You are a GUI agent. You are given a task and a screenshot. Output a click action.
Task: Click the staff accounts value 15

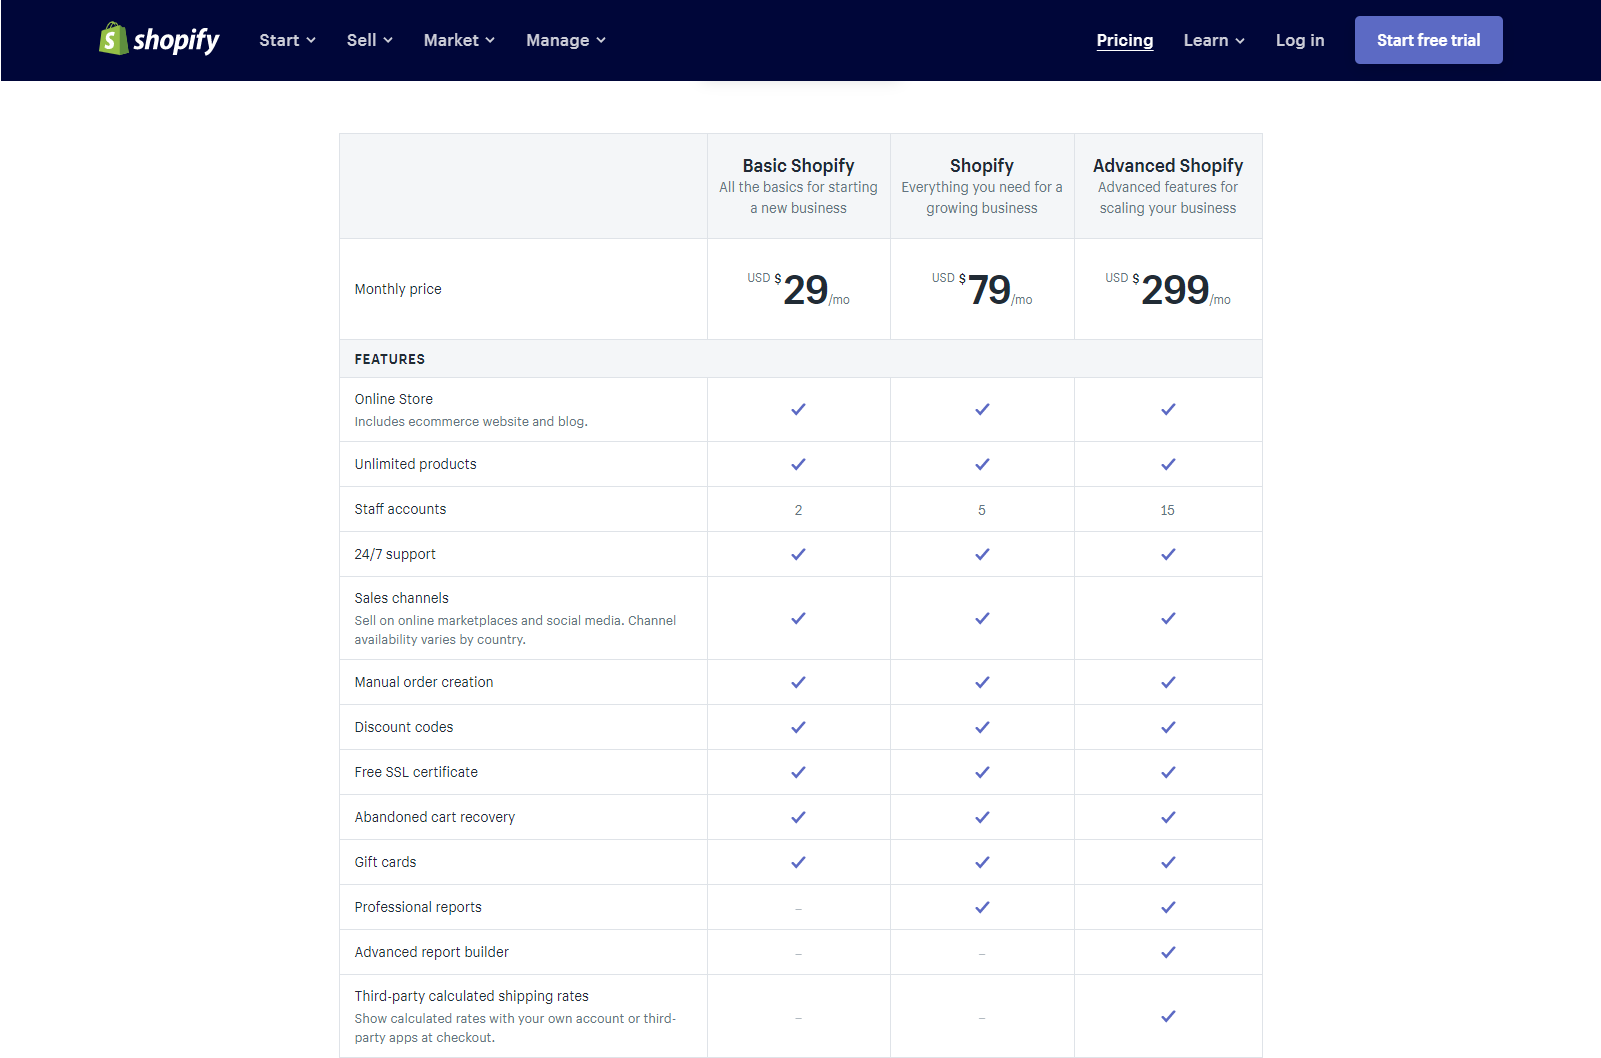tap(1167, 510)
